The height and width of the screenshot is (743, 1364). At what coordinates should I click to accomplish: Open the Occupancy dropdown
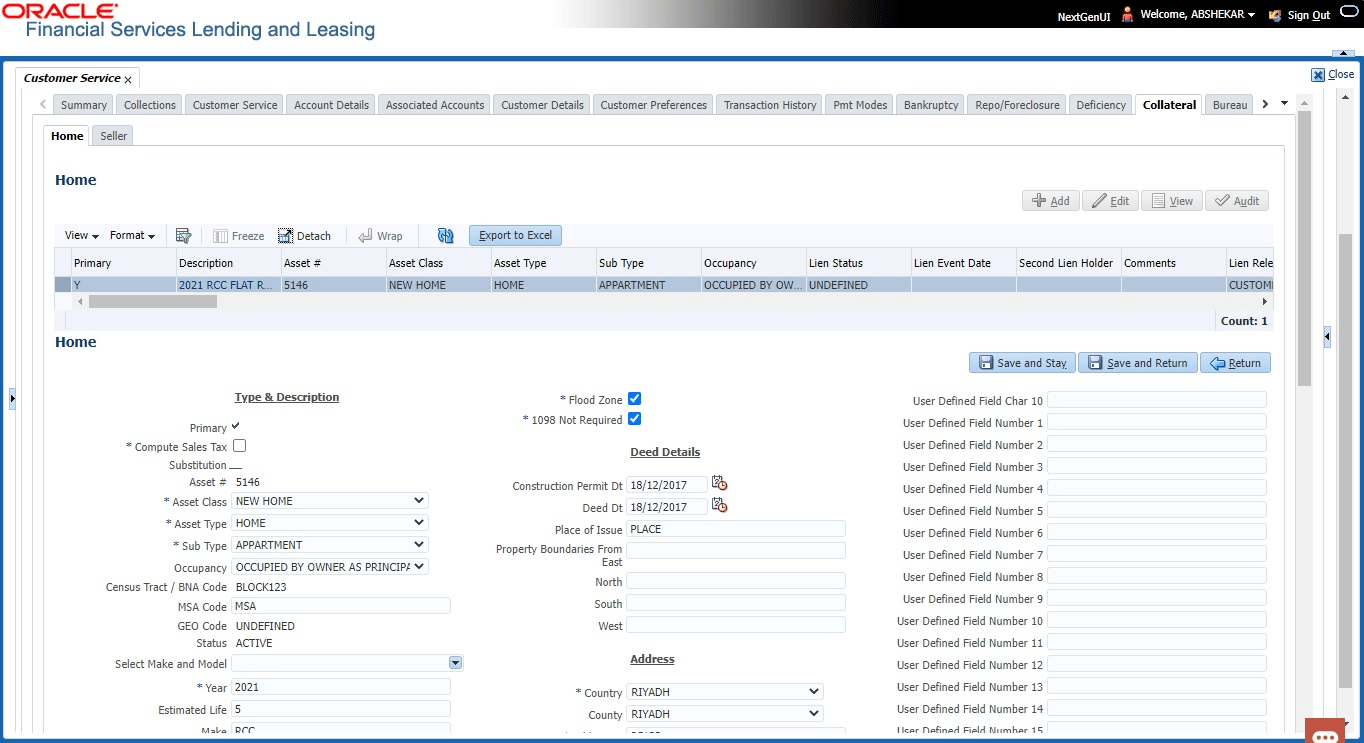(x=330, y=567)
